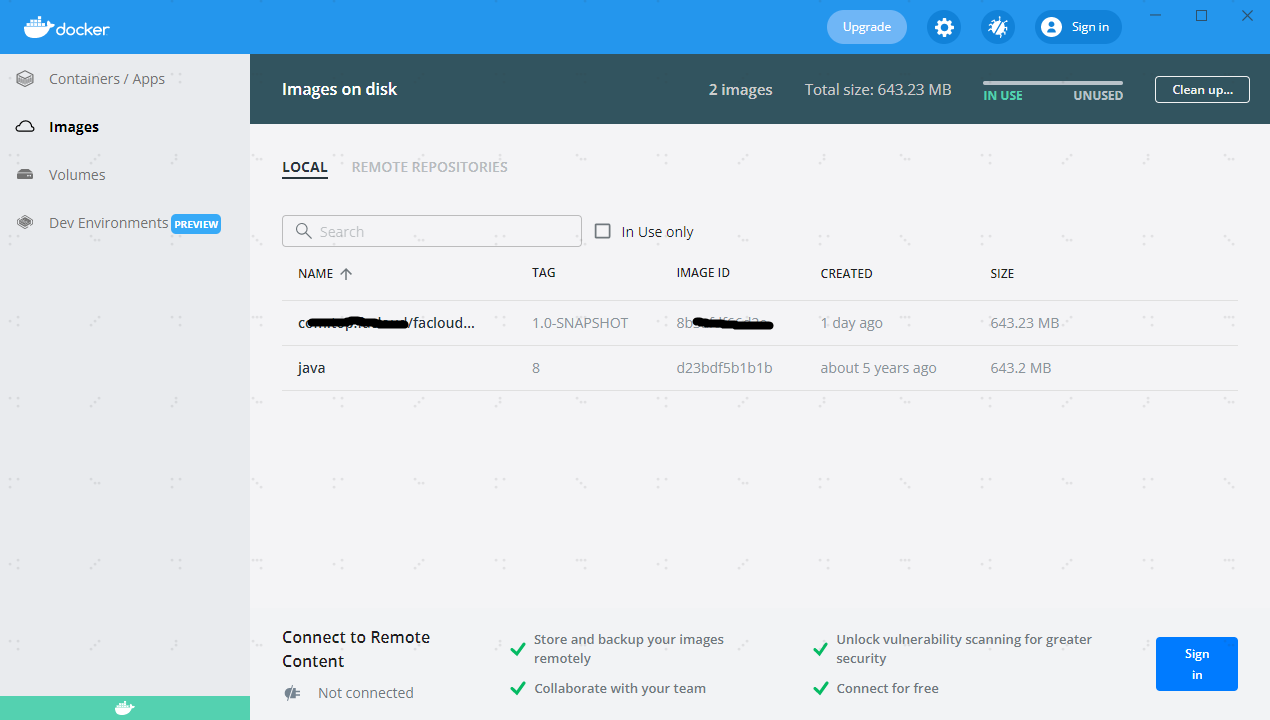1270x720 pixels.
Task: Click the '1 day ago' cell
Action: click(852, 323)
